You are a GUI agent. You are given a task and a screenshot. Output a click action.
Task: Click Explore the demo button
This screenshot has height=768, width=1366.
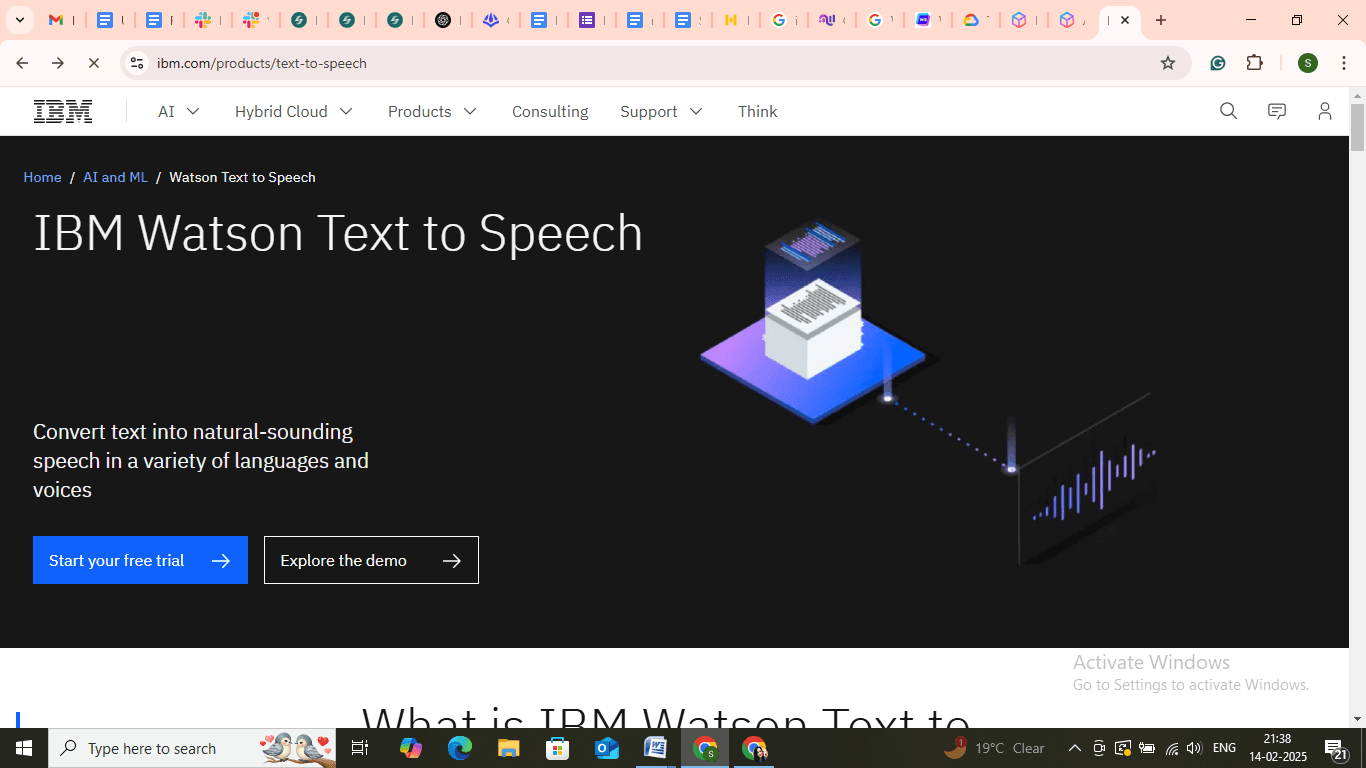pyautogui.click(x=371, y=560)
